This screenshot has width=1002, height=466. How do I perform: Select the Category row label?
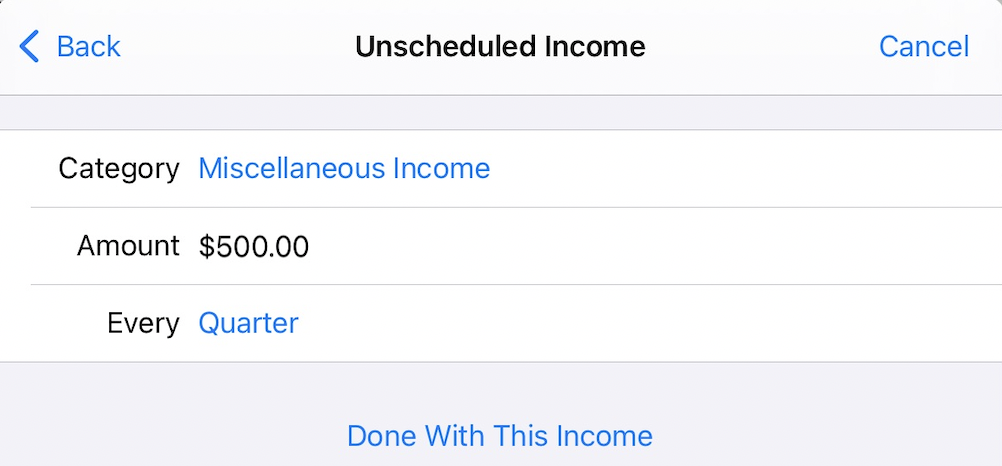(x=119, y=169)
